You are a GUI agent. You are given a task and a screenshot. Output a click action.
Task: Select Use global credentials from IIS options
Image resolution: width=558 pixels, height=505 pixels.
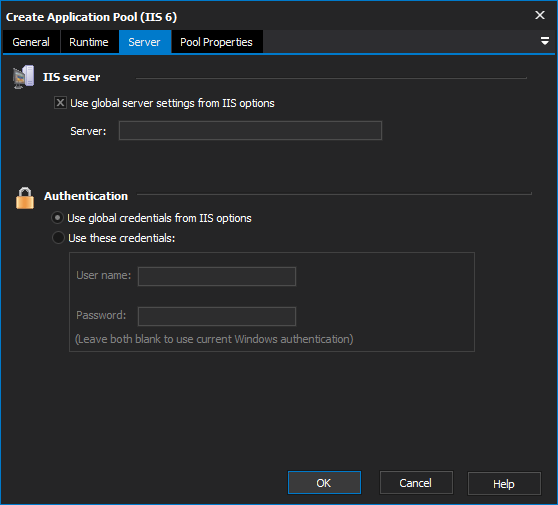[58, 217]
